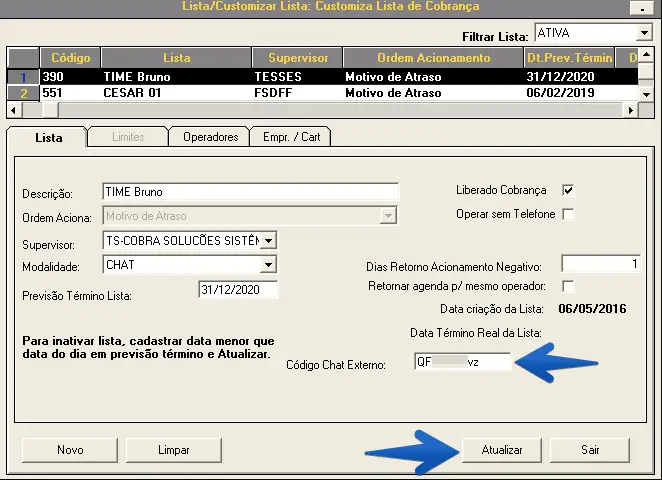This screenshot has width=662, height=480.
Task: Click the Descrição text field
Action: 250,192
